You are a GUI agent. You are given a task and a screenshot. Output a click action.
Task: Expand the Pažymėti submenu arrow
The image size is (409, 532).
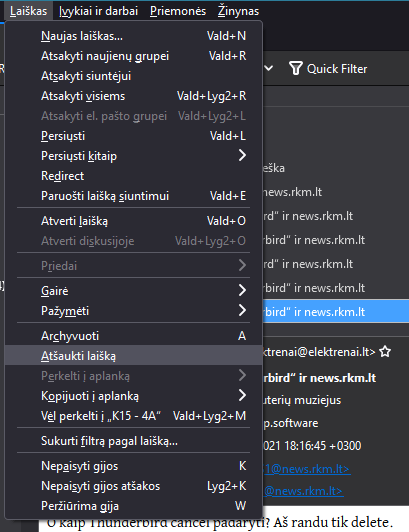pyautogui.click(x=242, y=310)
